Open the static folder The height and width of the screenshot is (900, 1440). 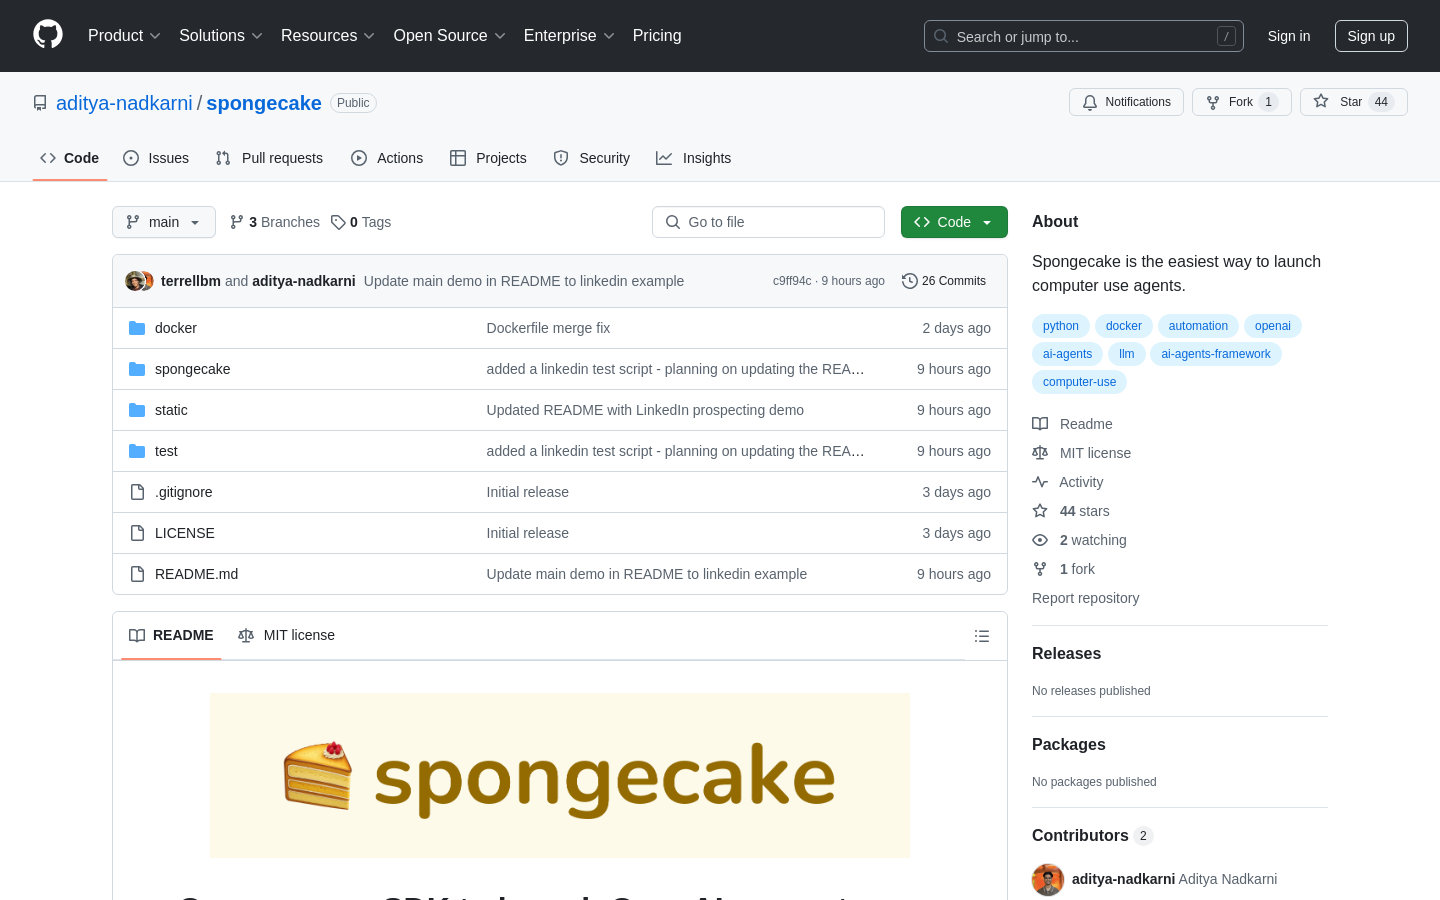(x=171, y=410)
